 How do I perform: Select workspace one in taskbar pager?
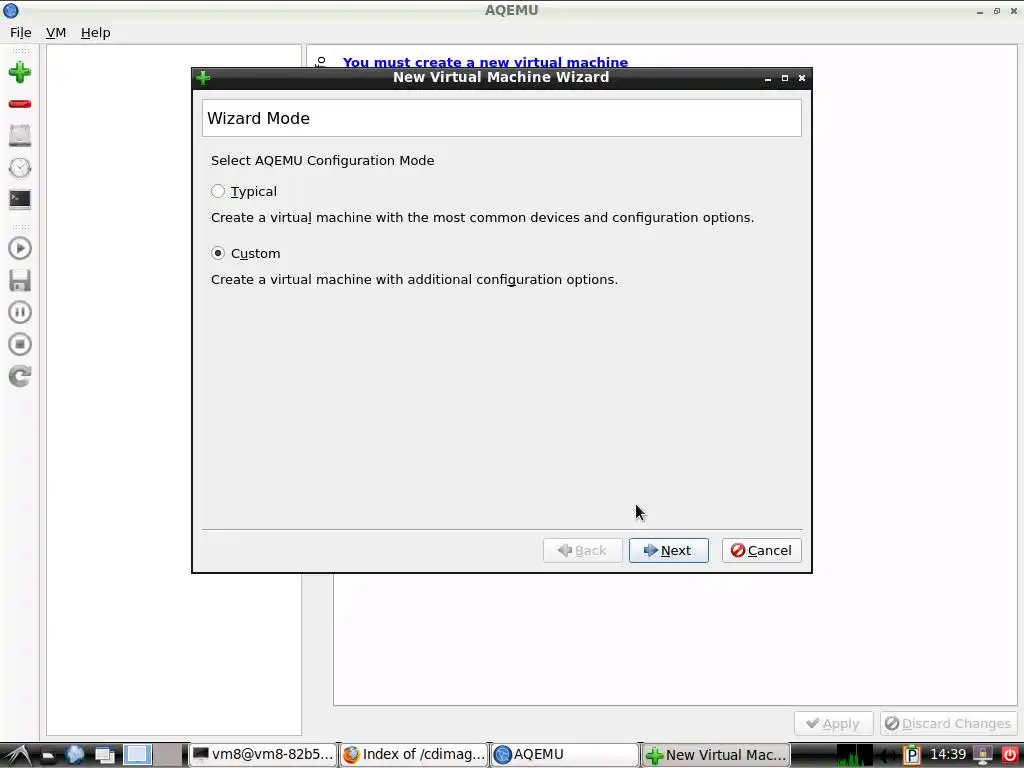tap(138, 755)
